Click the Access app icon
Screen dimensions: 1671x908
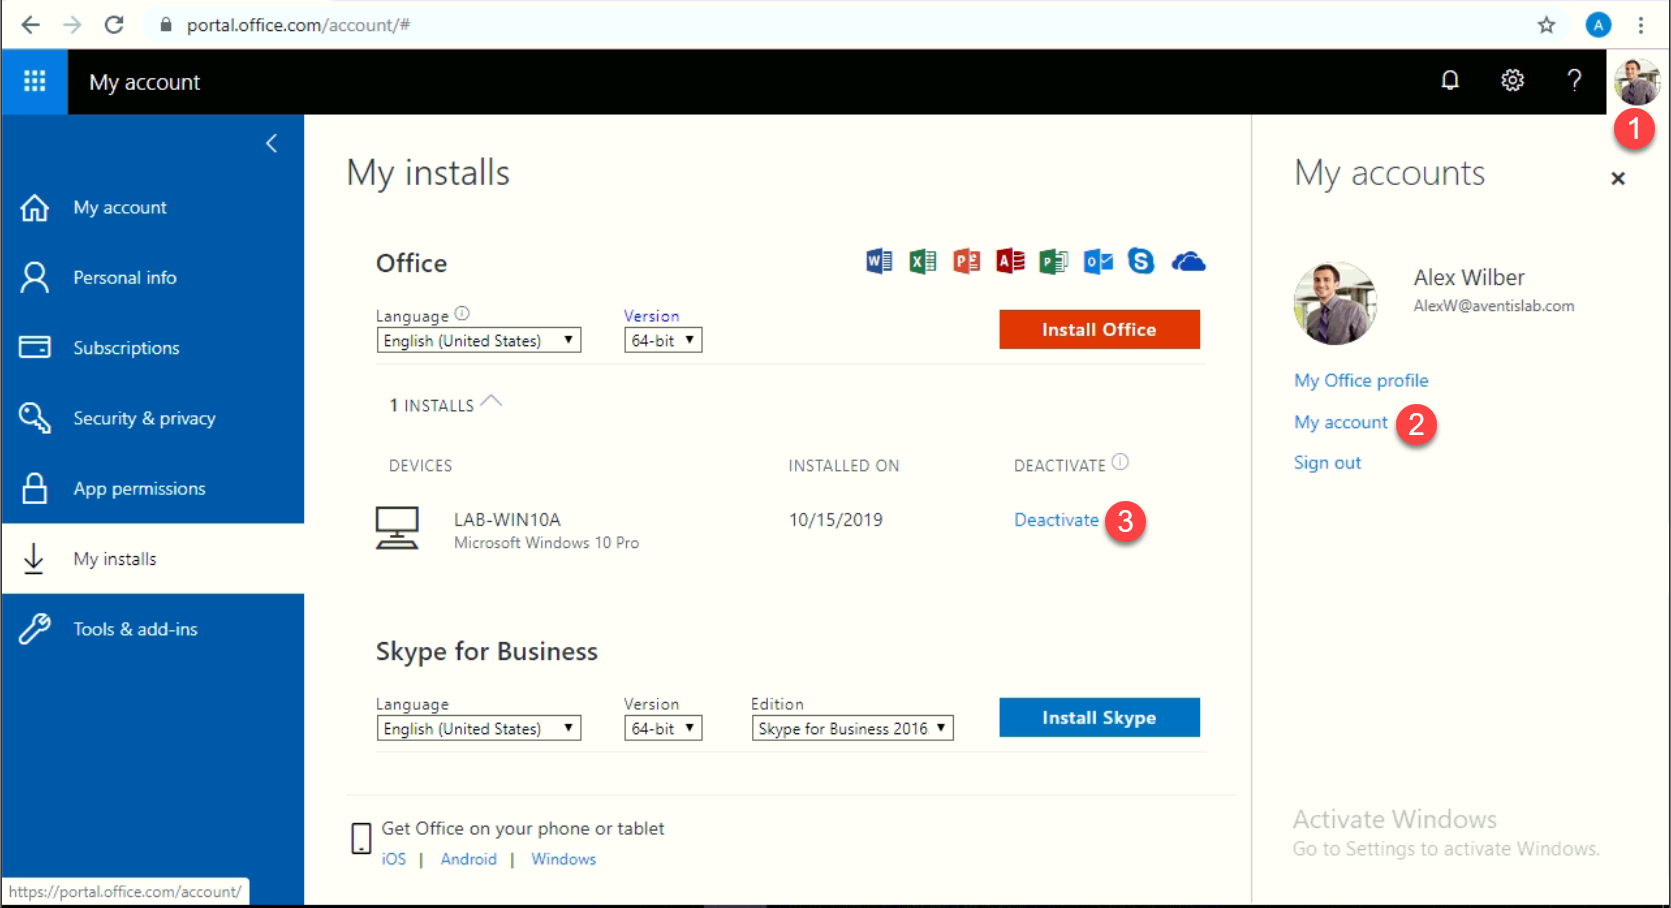tap(1010, 262)
